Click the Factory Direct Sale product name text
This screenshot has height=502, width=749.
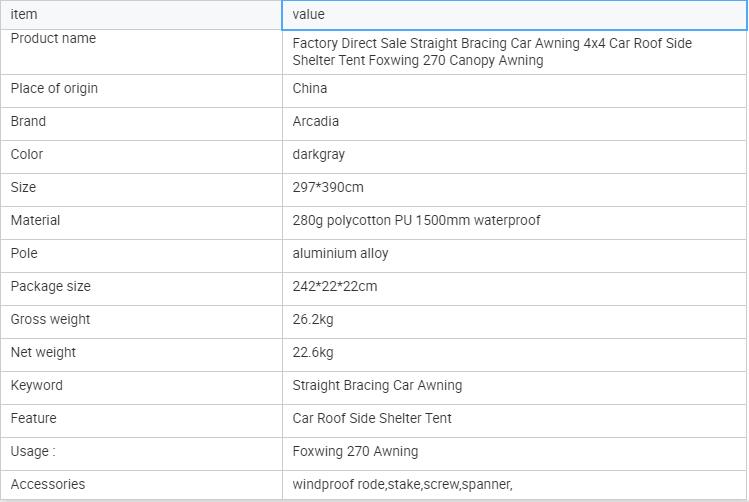(492, 52)
